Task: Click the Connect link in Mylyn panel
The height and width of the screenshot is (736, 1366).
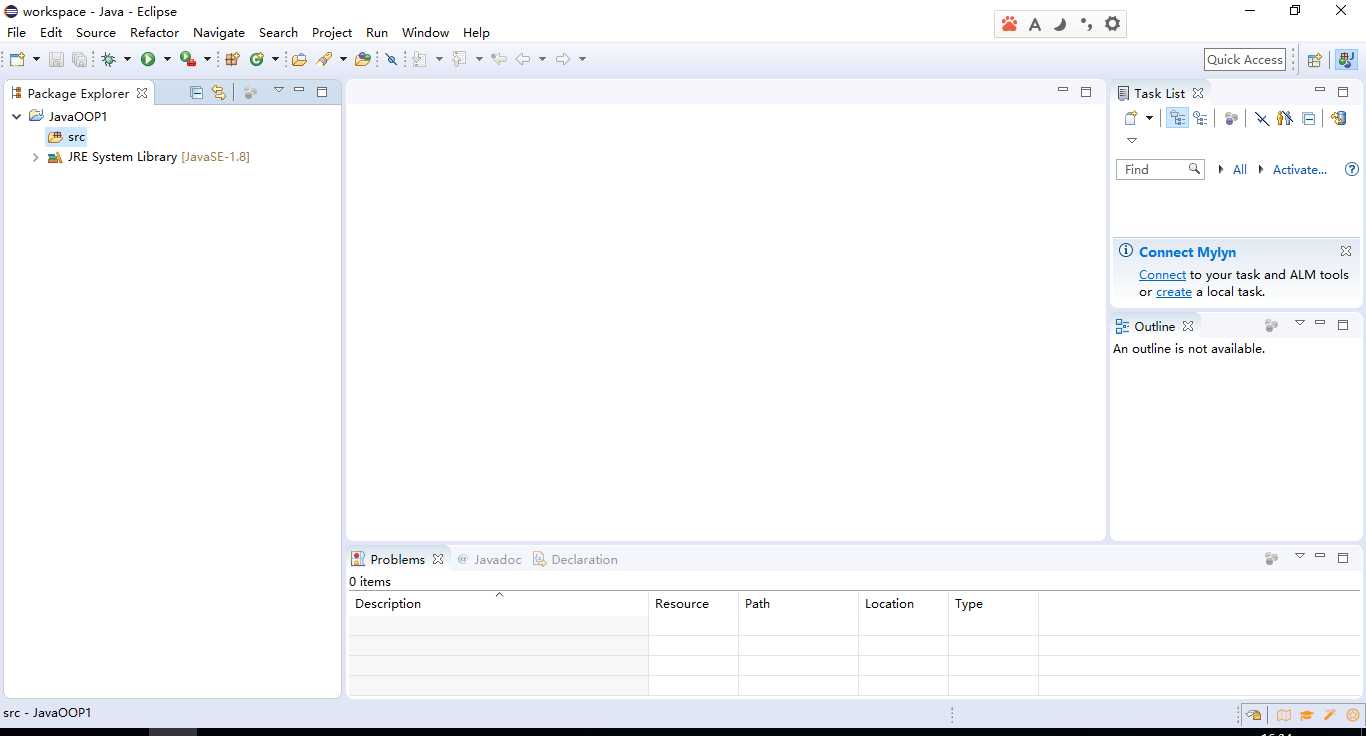Action: 1162,275
